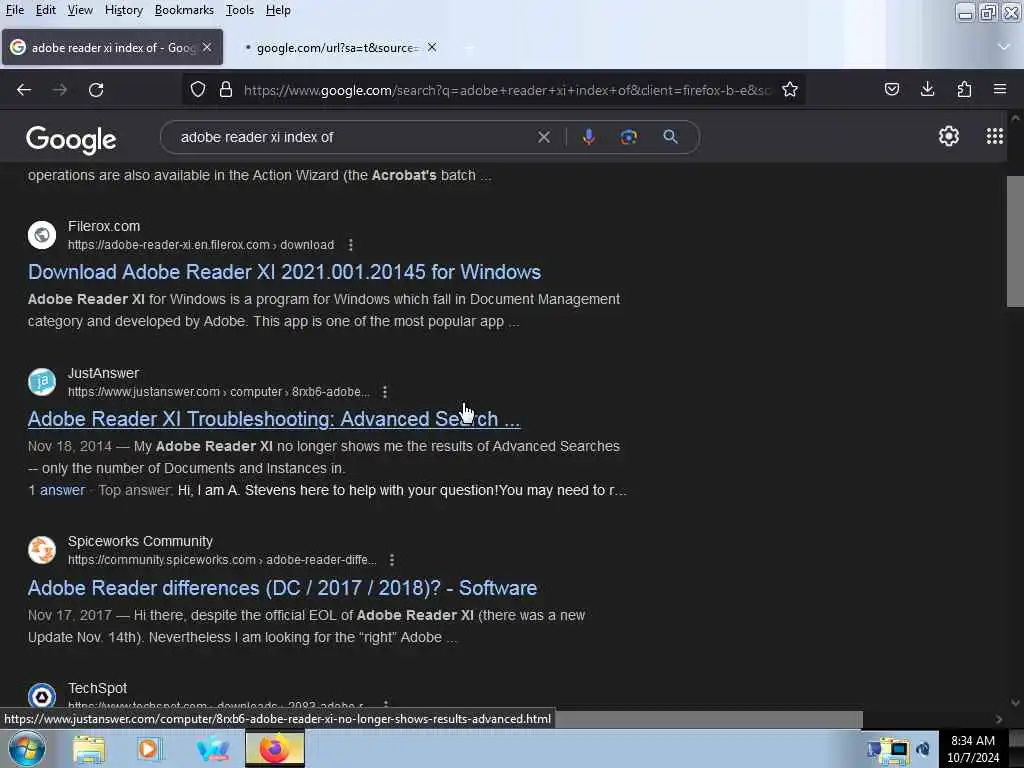Click the vertical page scrollbar thumb
The height and width of the screenshot is (768, 1024).
(1015, 241)
